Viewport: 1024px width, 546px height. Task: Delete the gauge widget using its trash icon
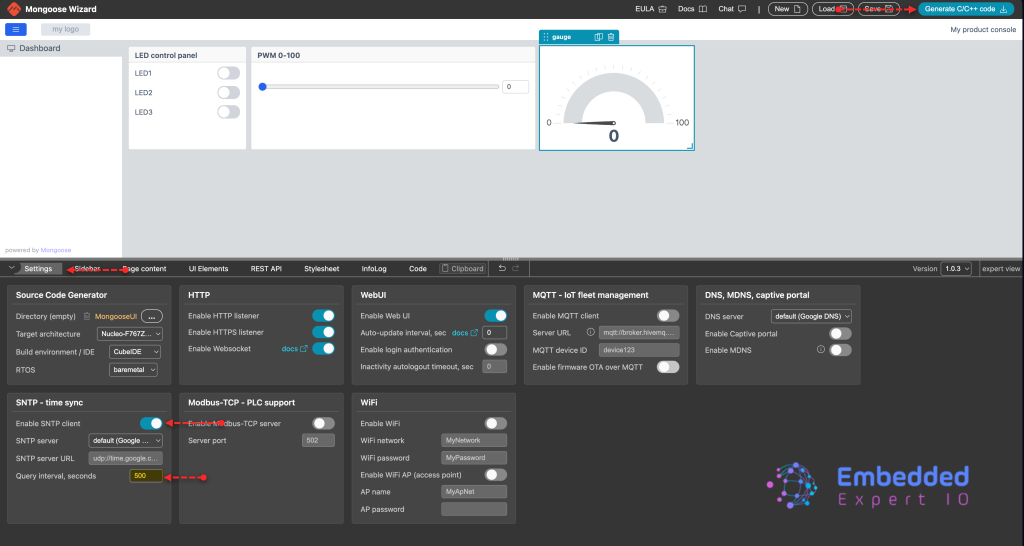pyautogui.click(x=611, y=37)
